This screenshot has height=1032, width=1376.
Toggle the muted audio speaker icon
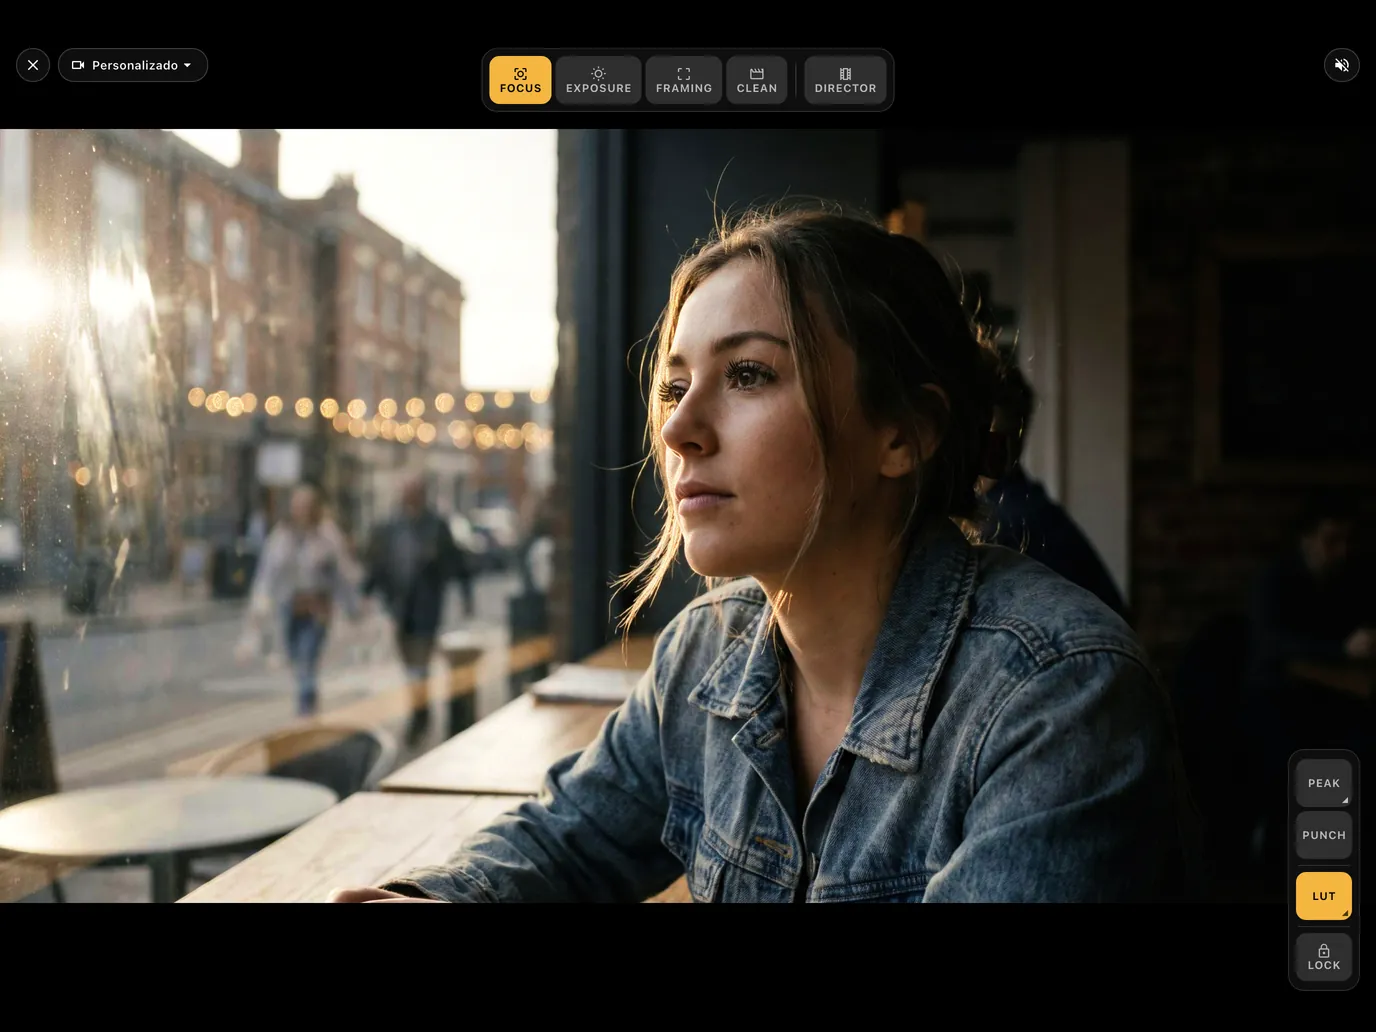coord(1342,65)
